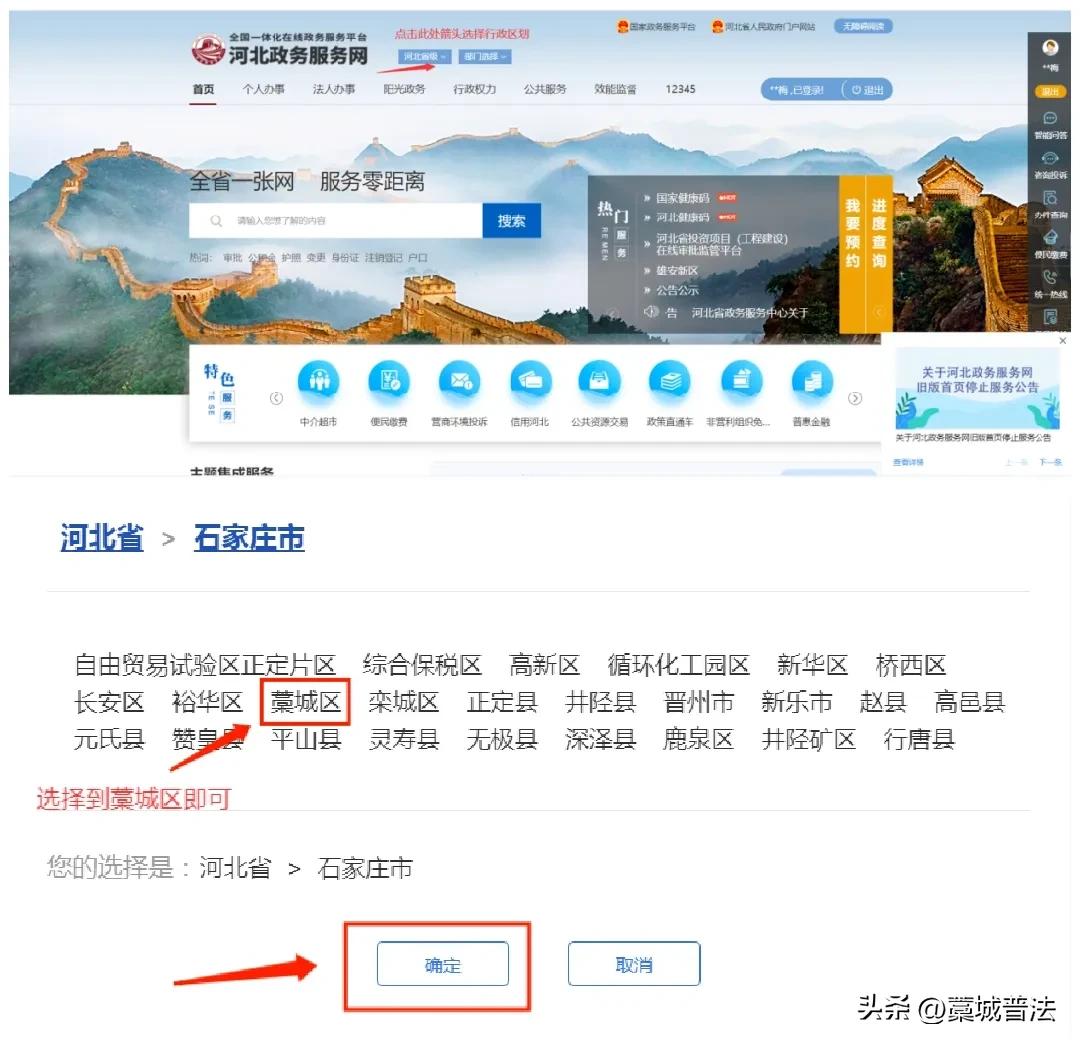Click the homepage search input field
The height and width of the screenshot is (1046, 1080).
(x=336, y=221)
